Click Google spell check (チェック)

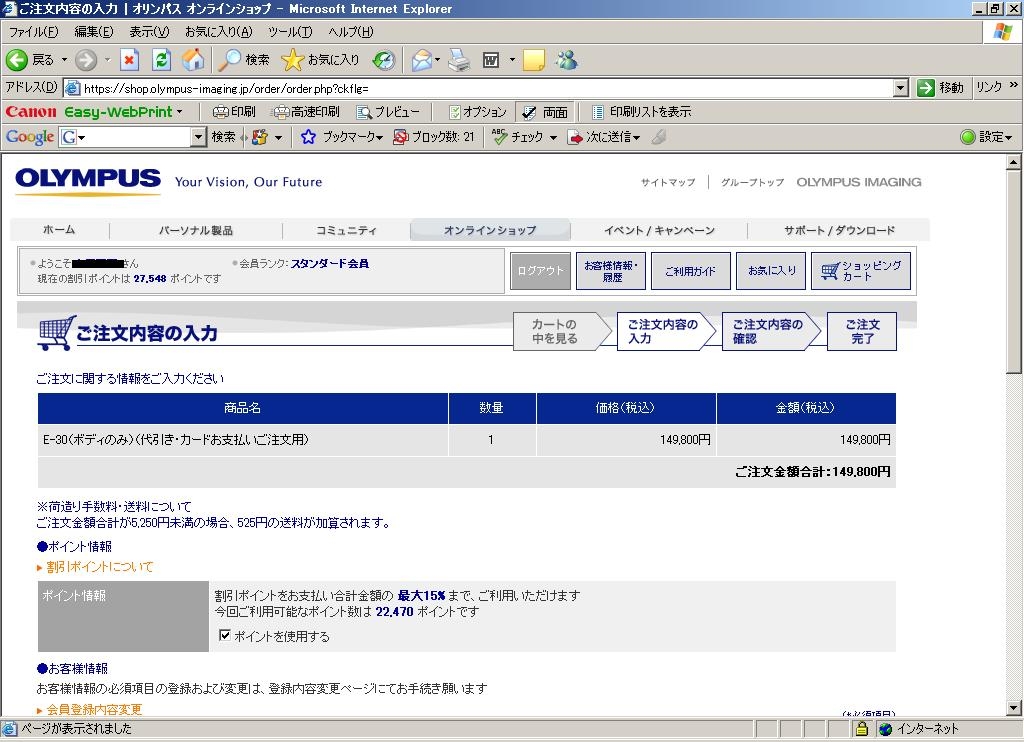coord(519,137)
